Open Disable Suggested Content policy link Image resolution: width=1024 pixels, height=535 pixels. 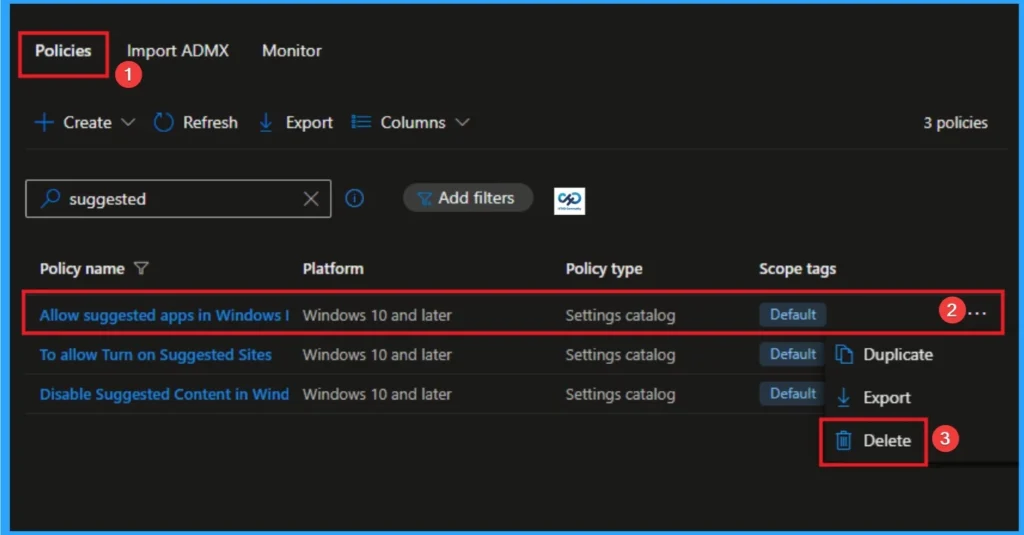[x=164, y=394]
